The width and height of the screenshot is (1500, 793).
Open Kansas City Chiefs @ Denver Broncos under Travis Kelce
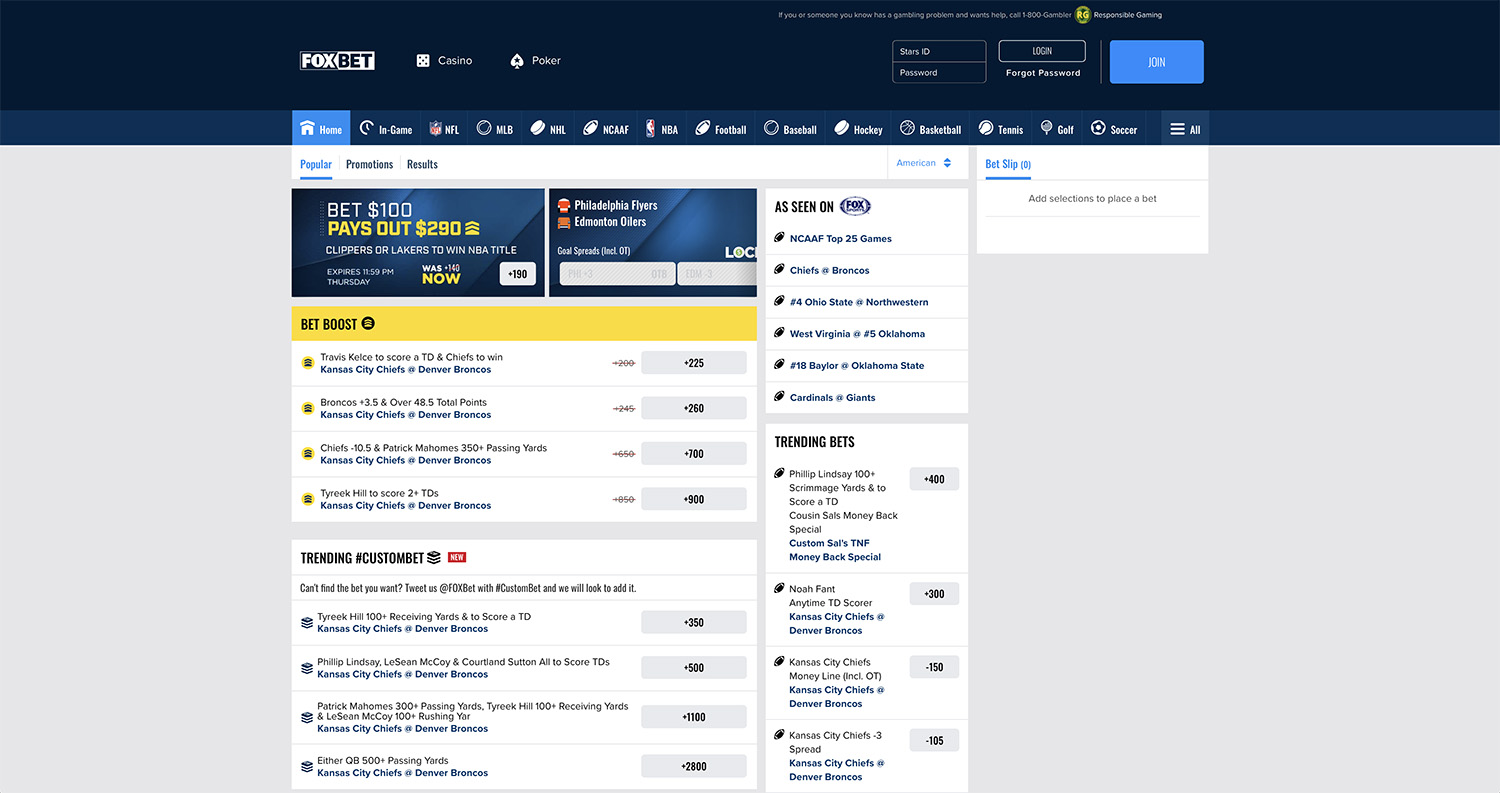pyautogui.click(x=406, y=370)
